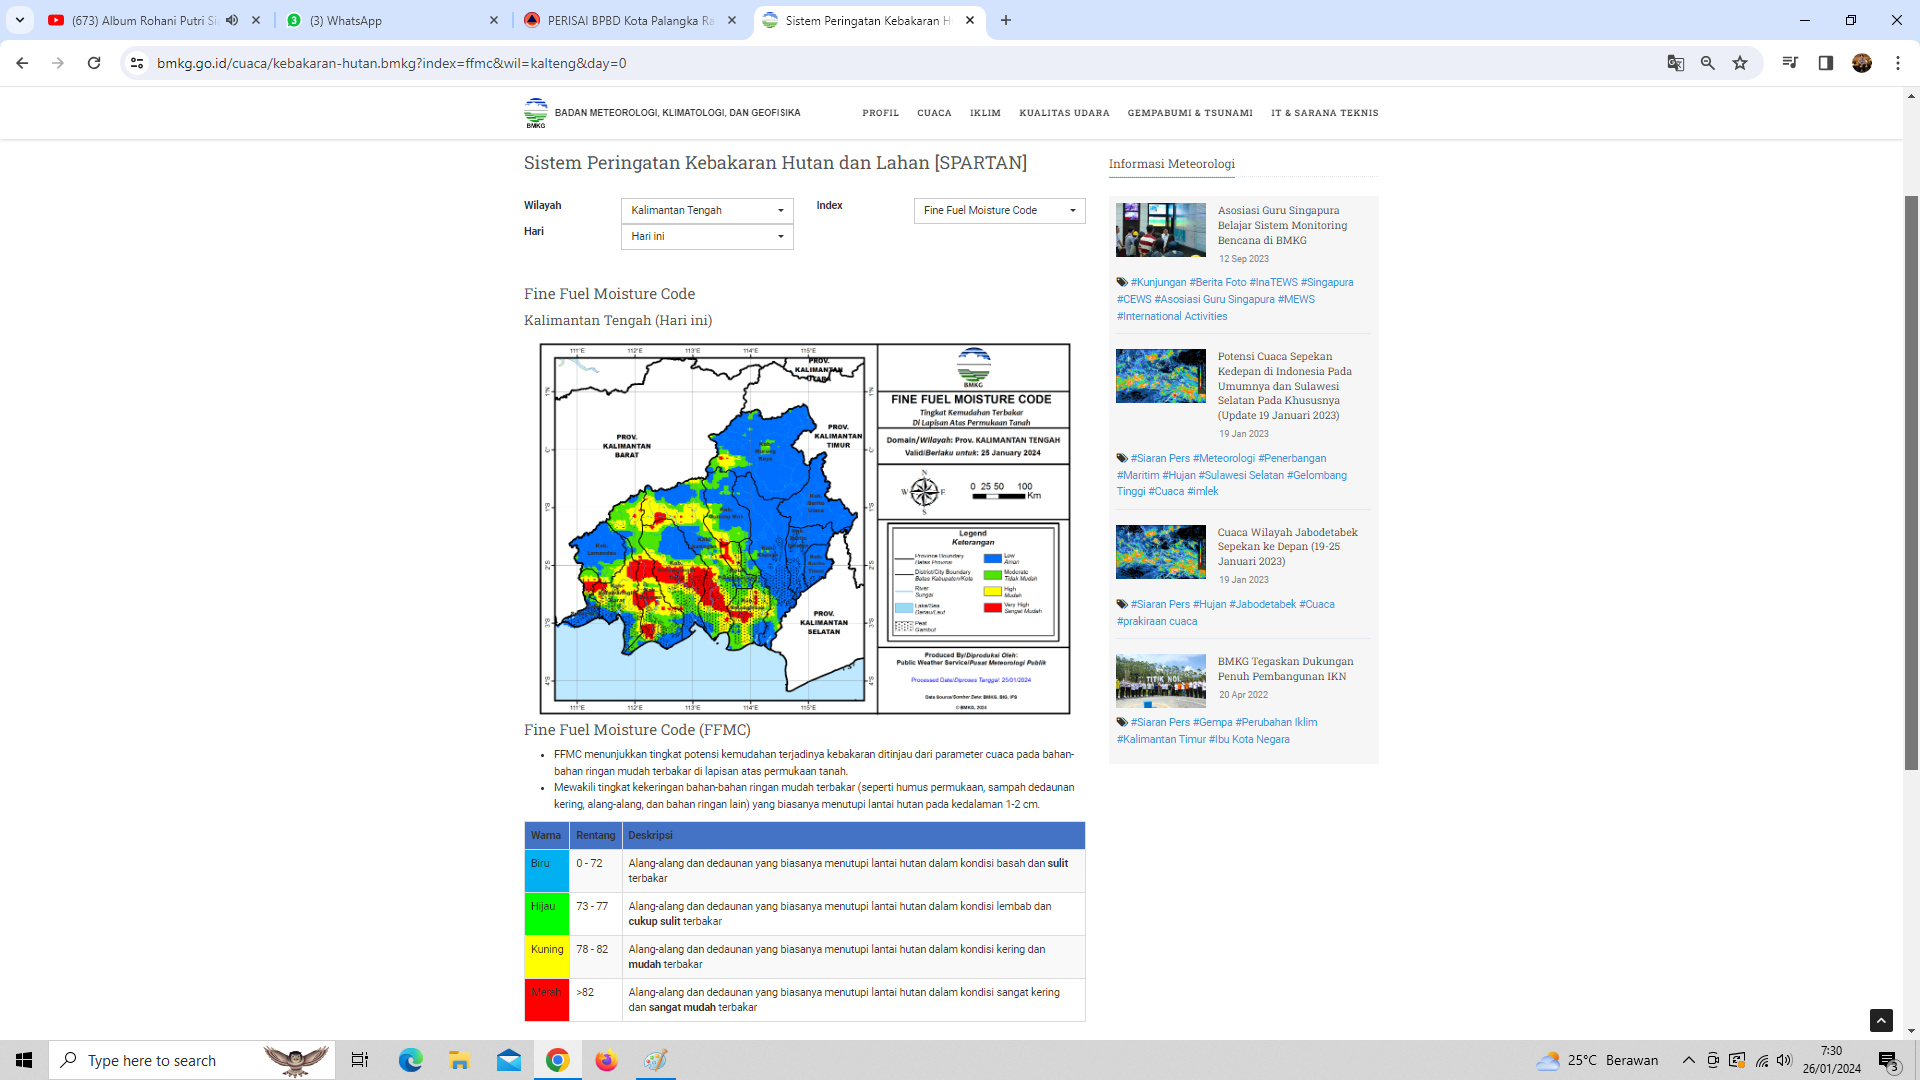Image resolution: width=1920 pixels, height=1080 pixels.
Task: Open article Potensi Cuaca Sepekan Kedepan di Indonesia
Action: pyautogui.click(x=1284, y=386)
